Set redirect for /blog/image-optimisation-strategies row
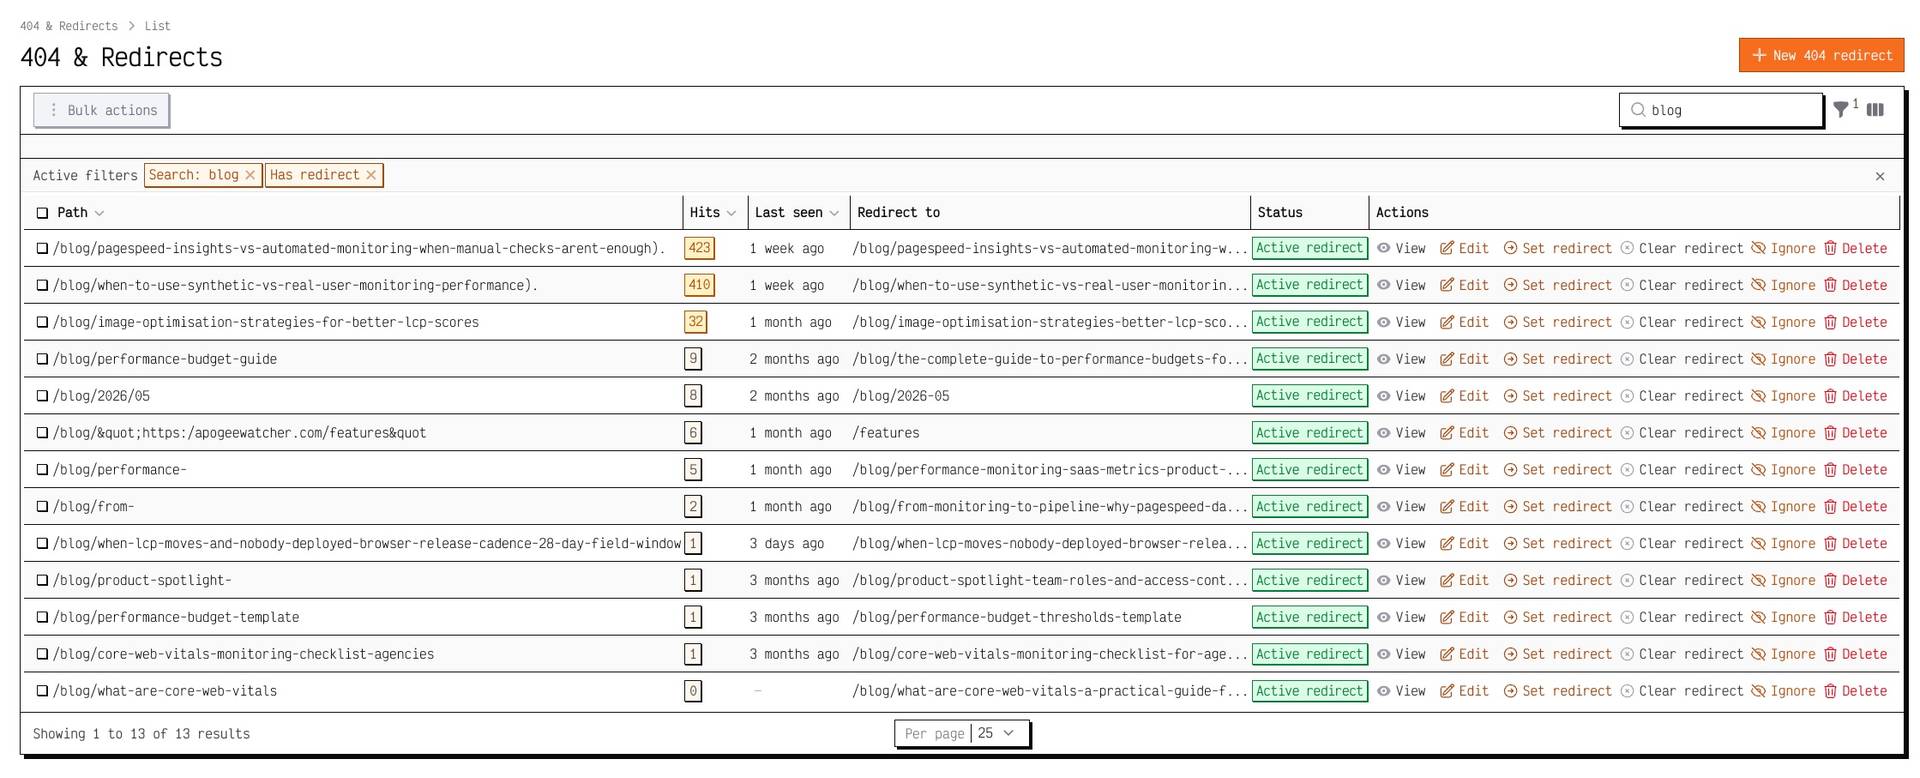This screenshot has width=1920, height=778. pyautogui.click(x=1557, y=322)
